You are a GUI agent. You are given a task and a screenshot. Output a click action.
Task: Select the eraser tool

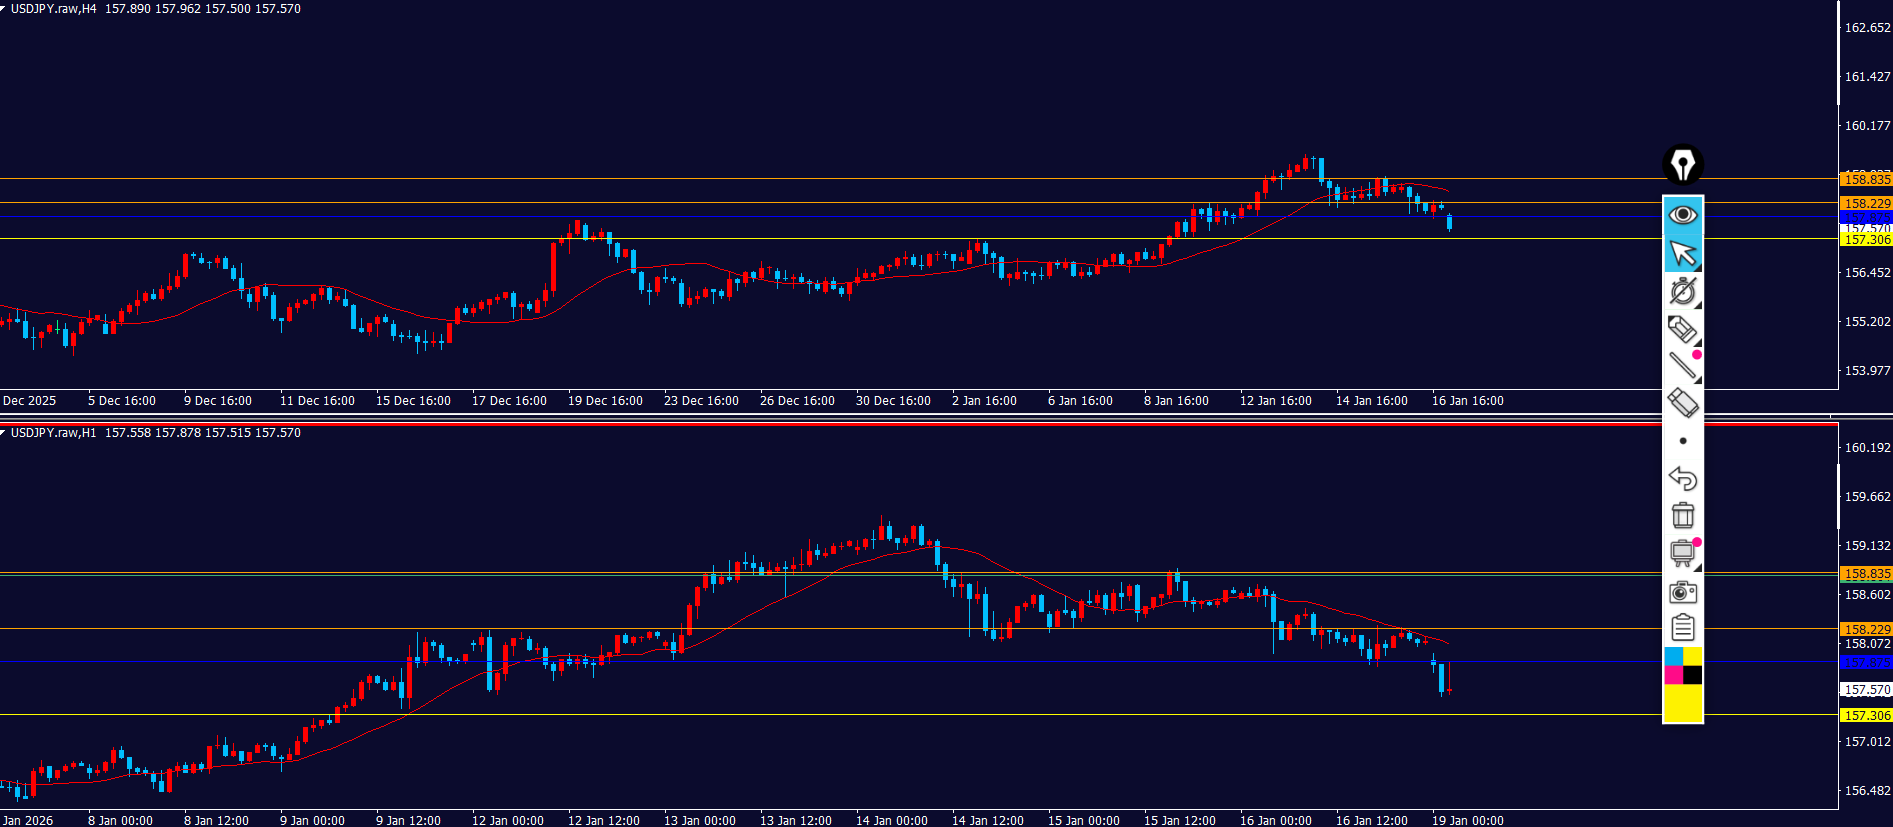pos(1682,403)
